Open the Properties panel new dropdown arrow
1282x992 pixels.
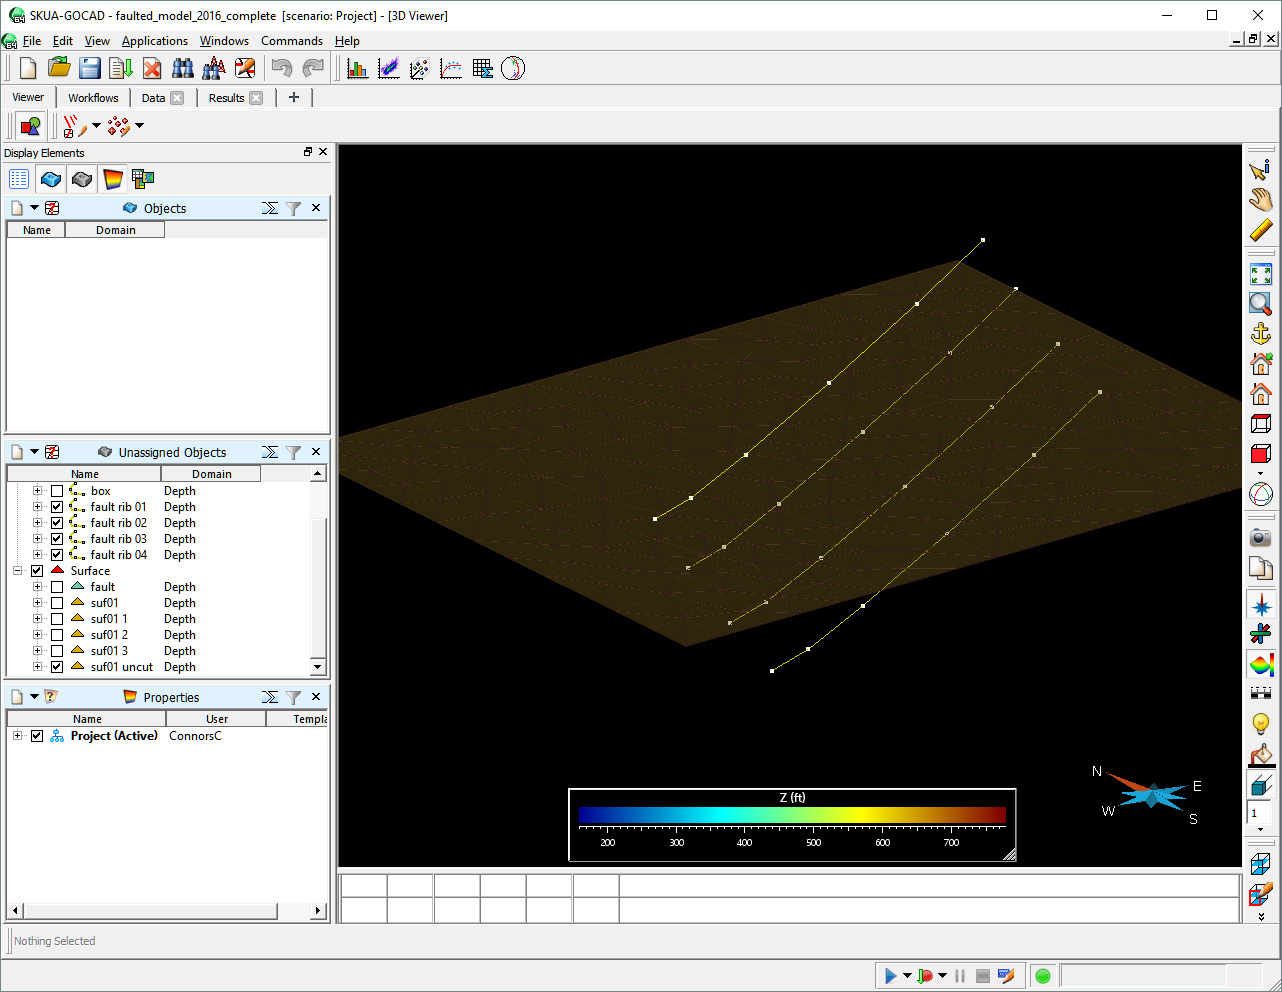coord(34,697)
